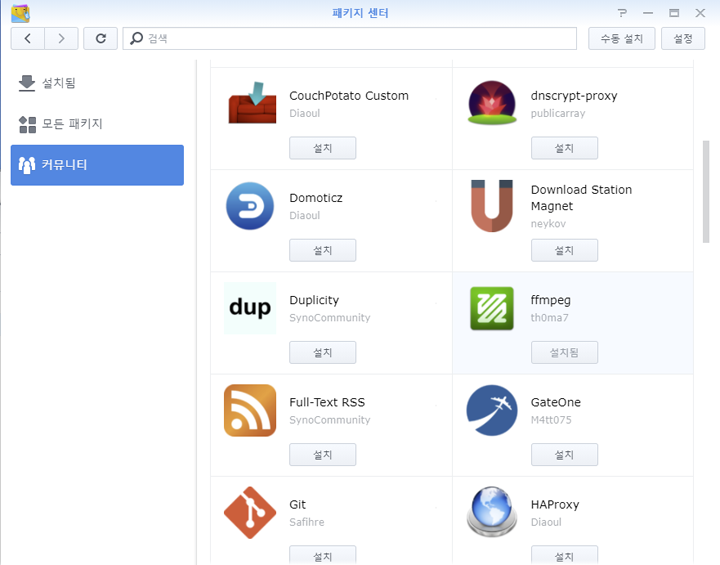The width and height of the screenshot is (720, 565).
Task: Click author name publicarray
Action: click(558, 113)
